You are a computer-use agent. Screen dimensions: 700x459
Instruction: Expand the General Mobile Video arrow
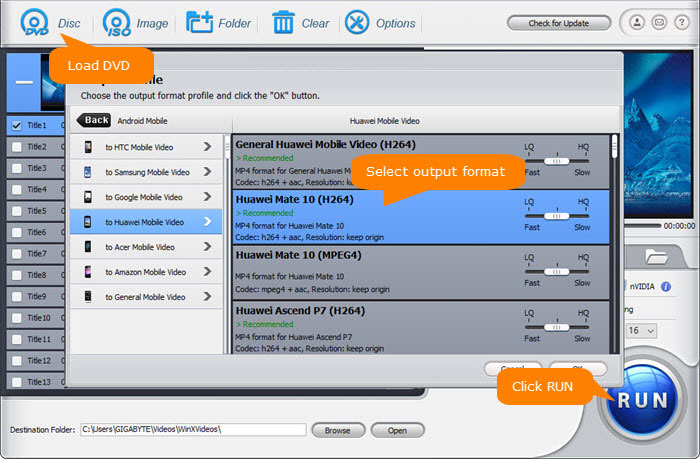(207, 296)
